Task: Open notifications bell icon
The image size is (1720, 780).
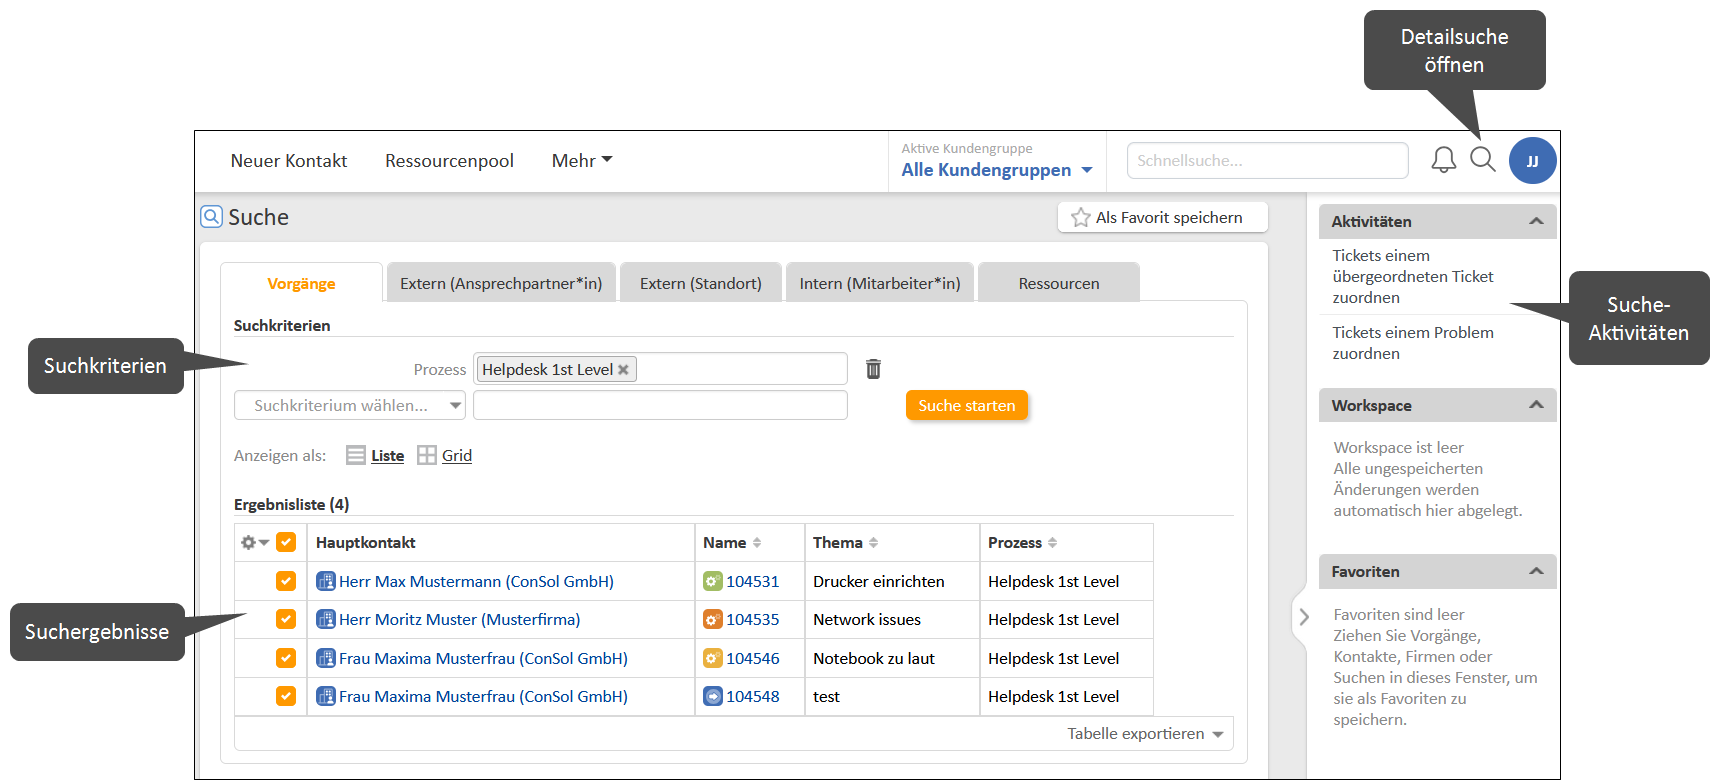Action: tap(1443, 160)
